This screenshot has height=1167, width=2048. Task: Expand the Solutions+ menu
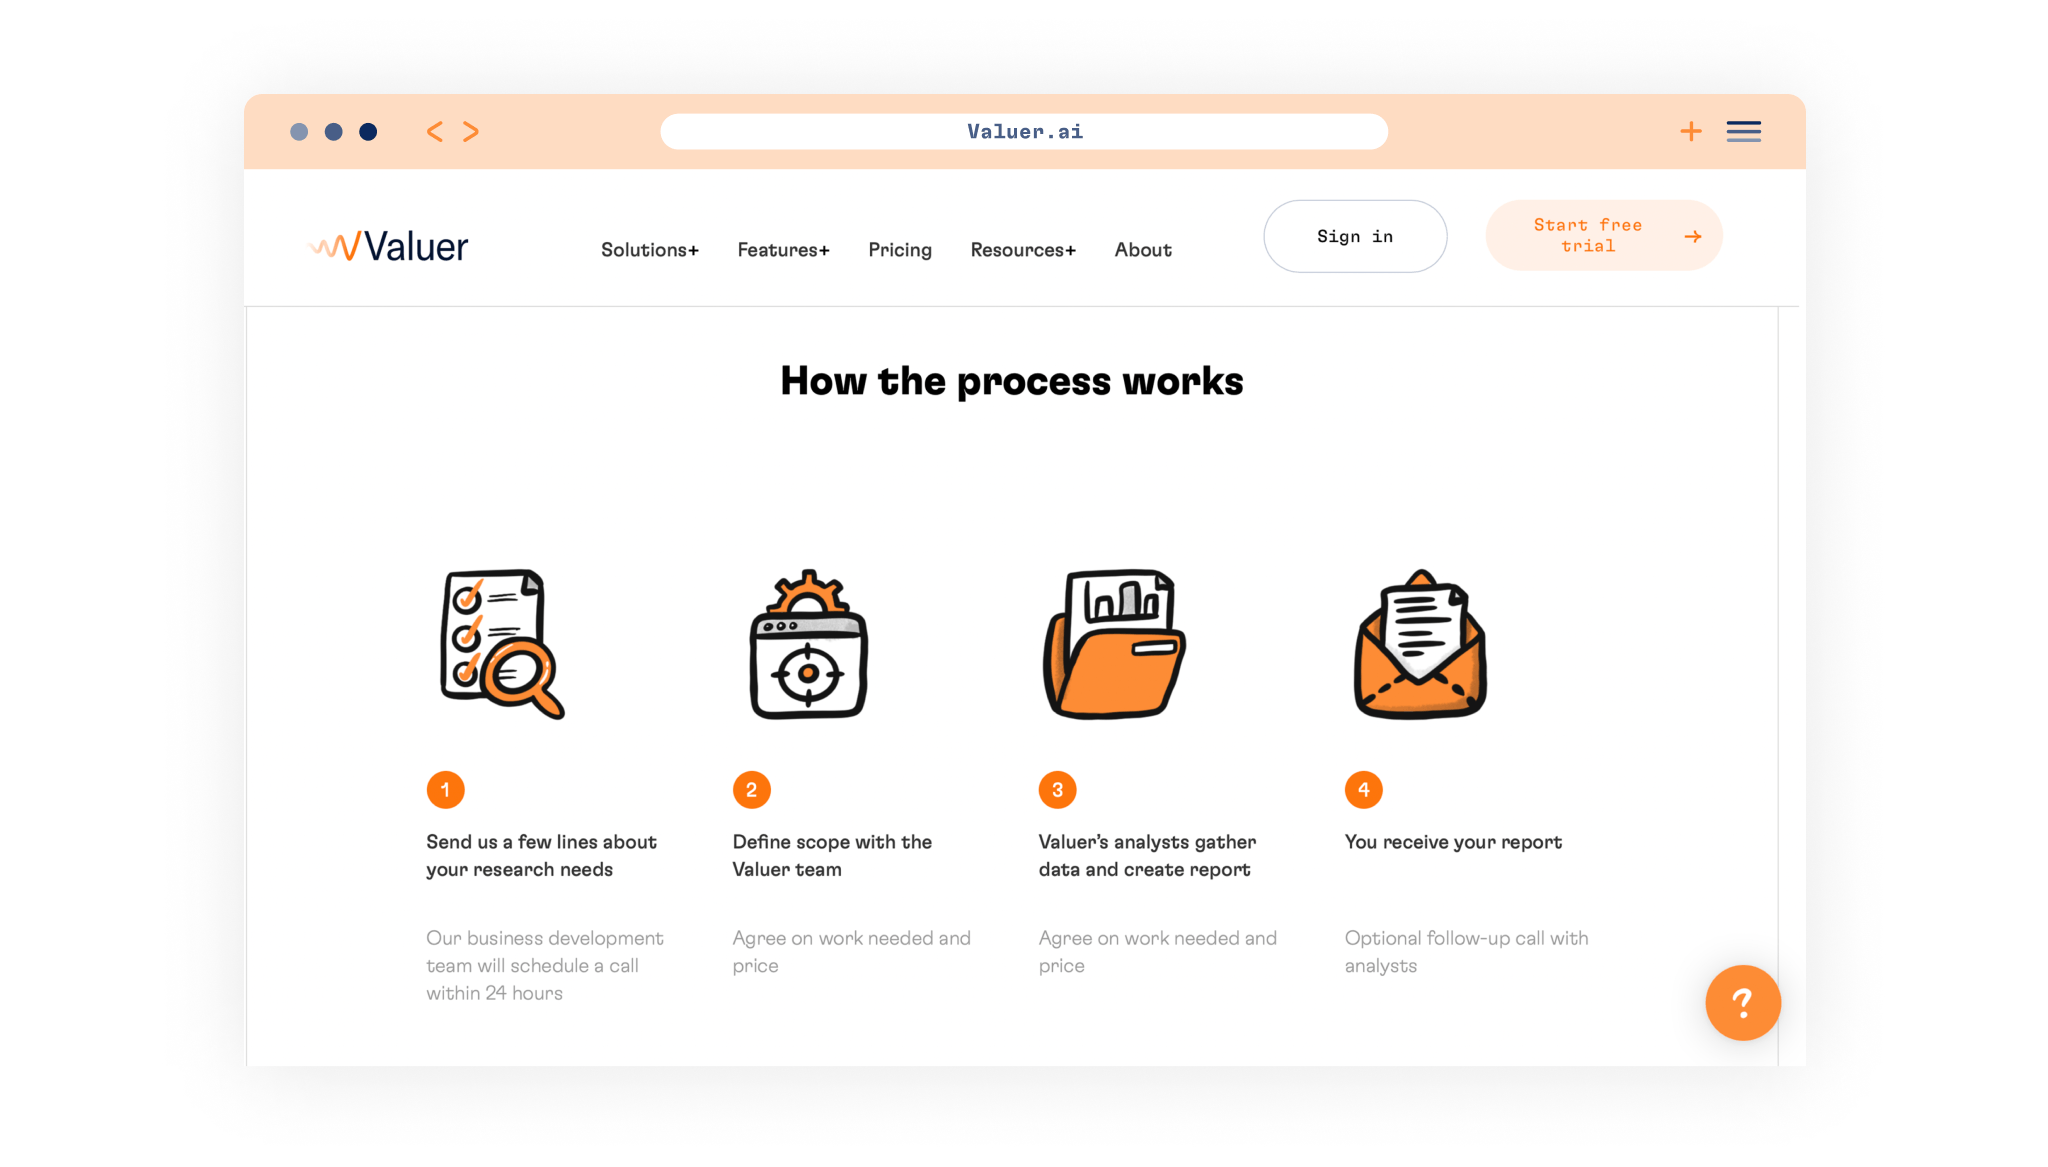tap(649, 250)
